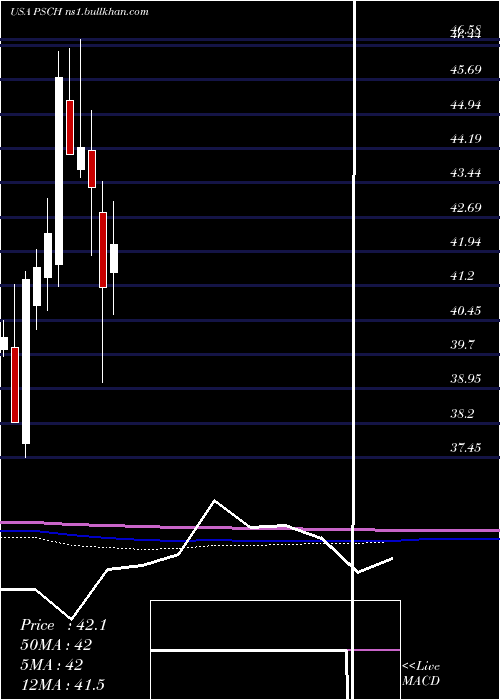The width and height of the screenshot is (500, 700).
Task: Click the peak of the white indicator line
Action: click(x=215, y=500)
